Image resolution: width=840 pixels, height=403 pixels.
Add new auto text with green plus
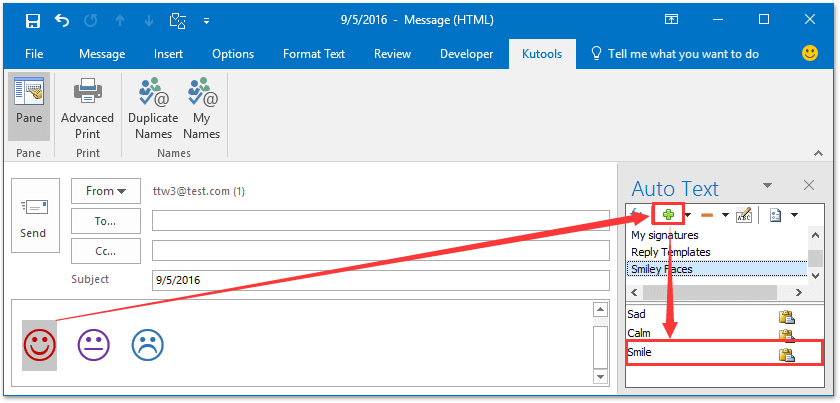tap(667, 214)
